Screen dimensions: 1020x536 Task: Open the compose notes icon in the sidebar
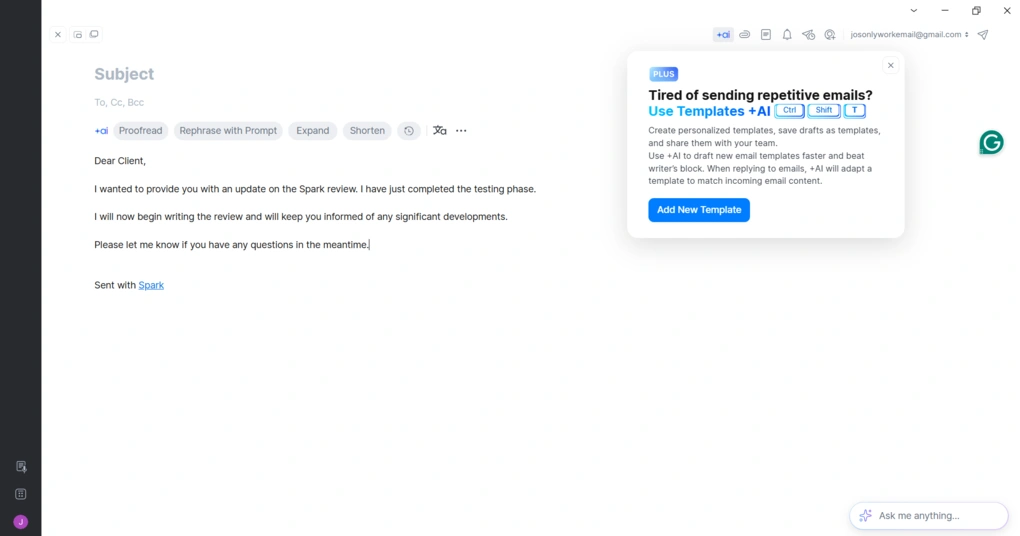coord(21,466)
